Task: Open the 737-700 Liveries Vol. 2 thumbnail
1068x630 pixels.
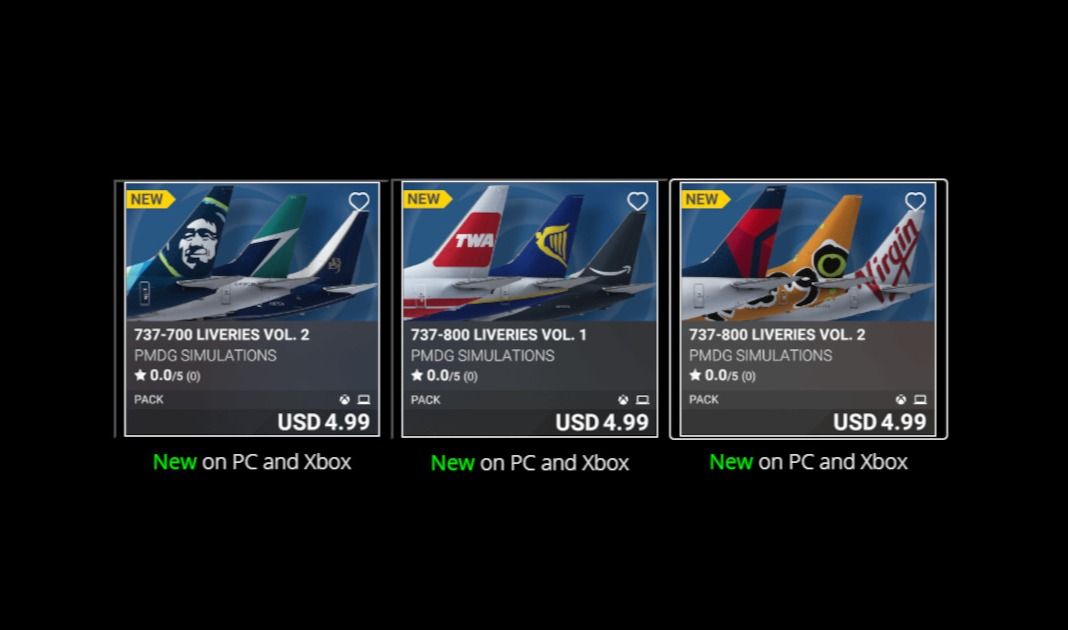Action: point(252,252)
